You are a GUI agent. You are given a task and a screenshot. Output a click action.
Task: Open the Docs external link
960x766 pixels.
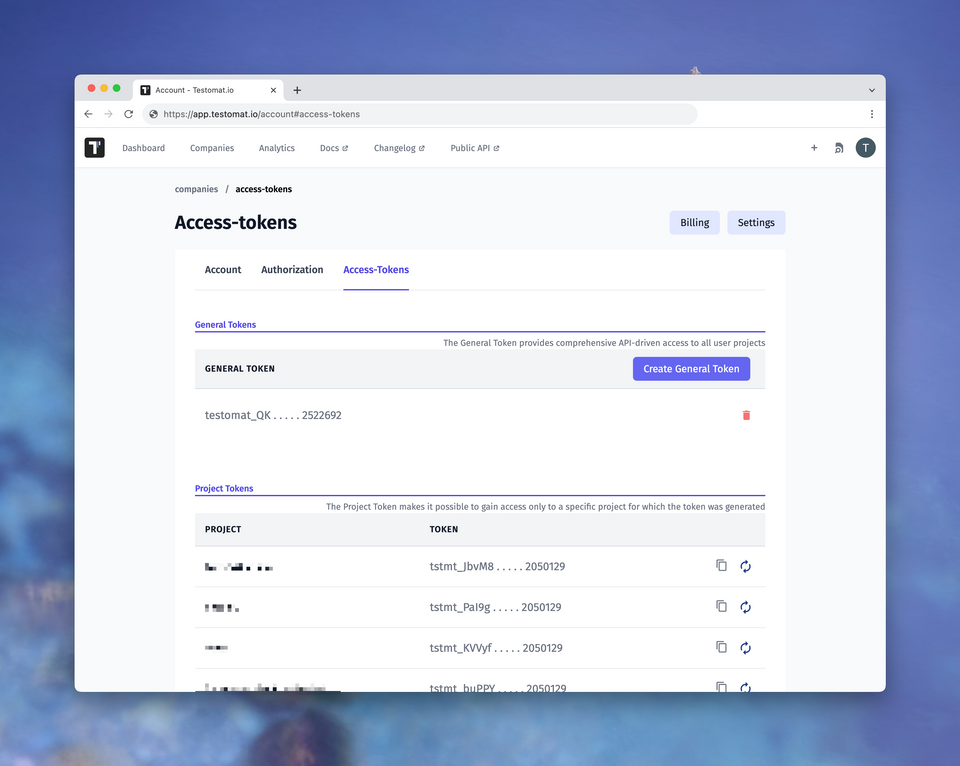334,148
